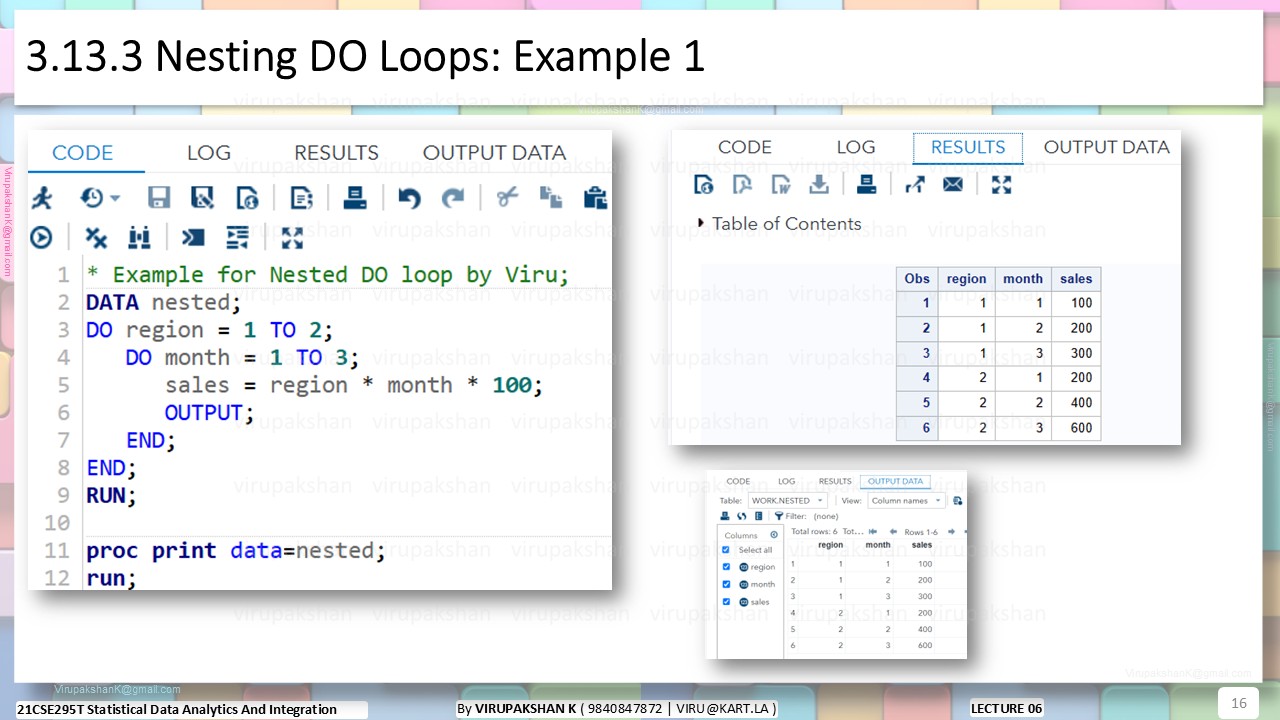
Task: Click the Filter funnel icon in output data
Action: 779,516
